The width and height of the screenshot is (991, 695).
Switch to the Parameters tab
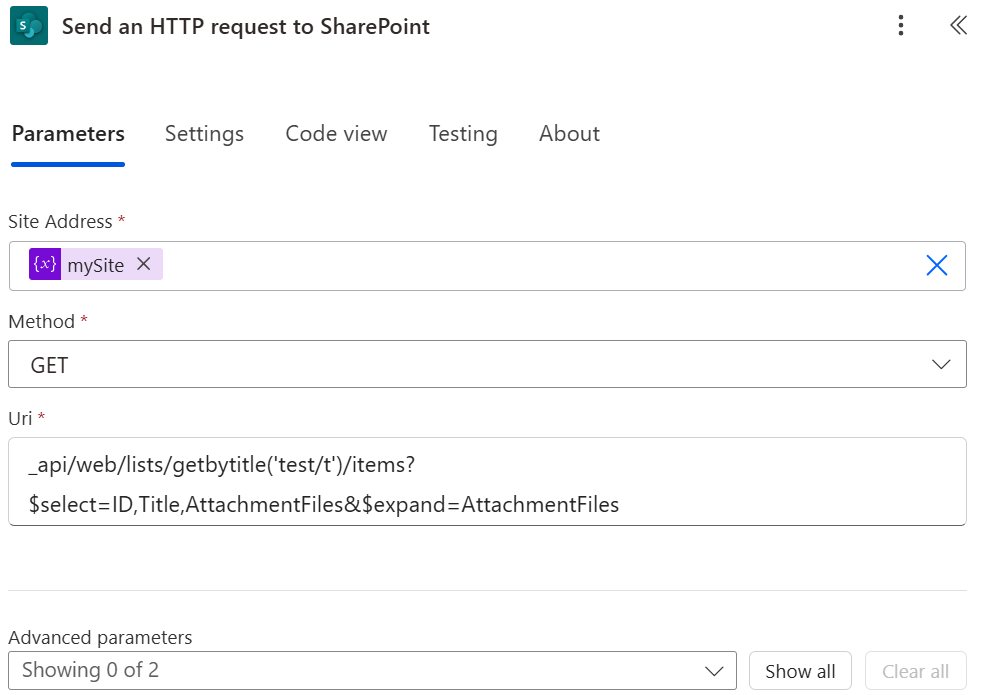[x=68, y=134]
